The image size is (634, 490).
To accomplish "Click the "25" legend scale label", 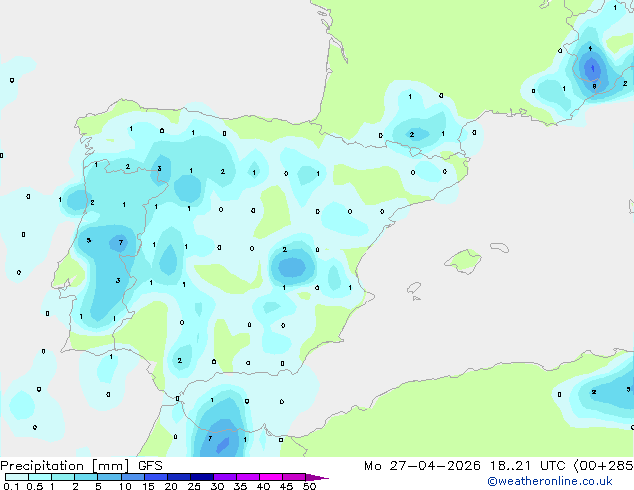I will tap(194, 486).
